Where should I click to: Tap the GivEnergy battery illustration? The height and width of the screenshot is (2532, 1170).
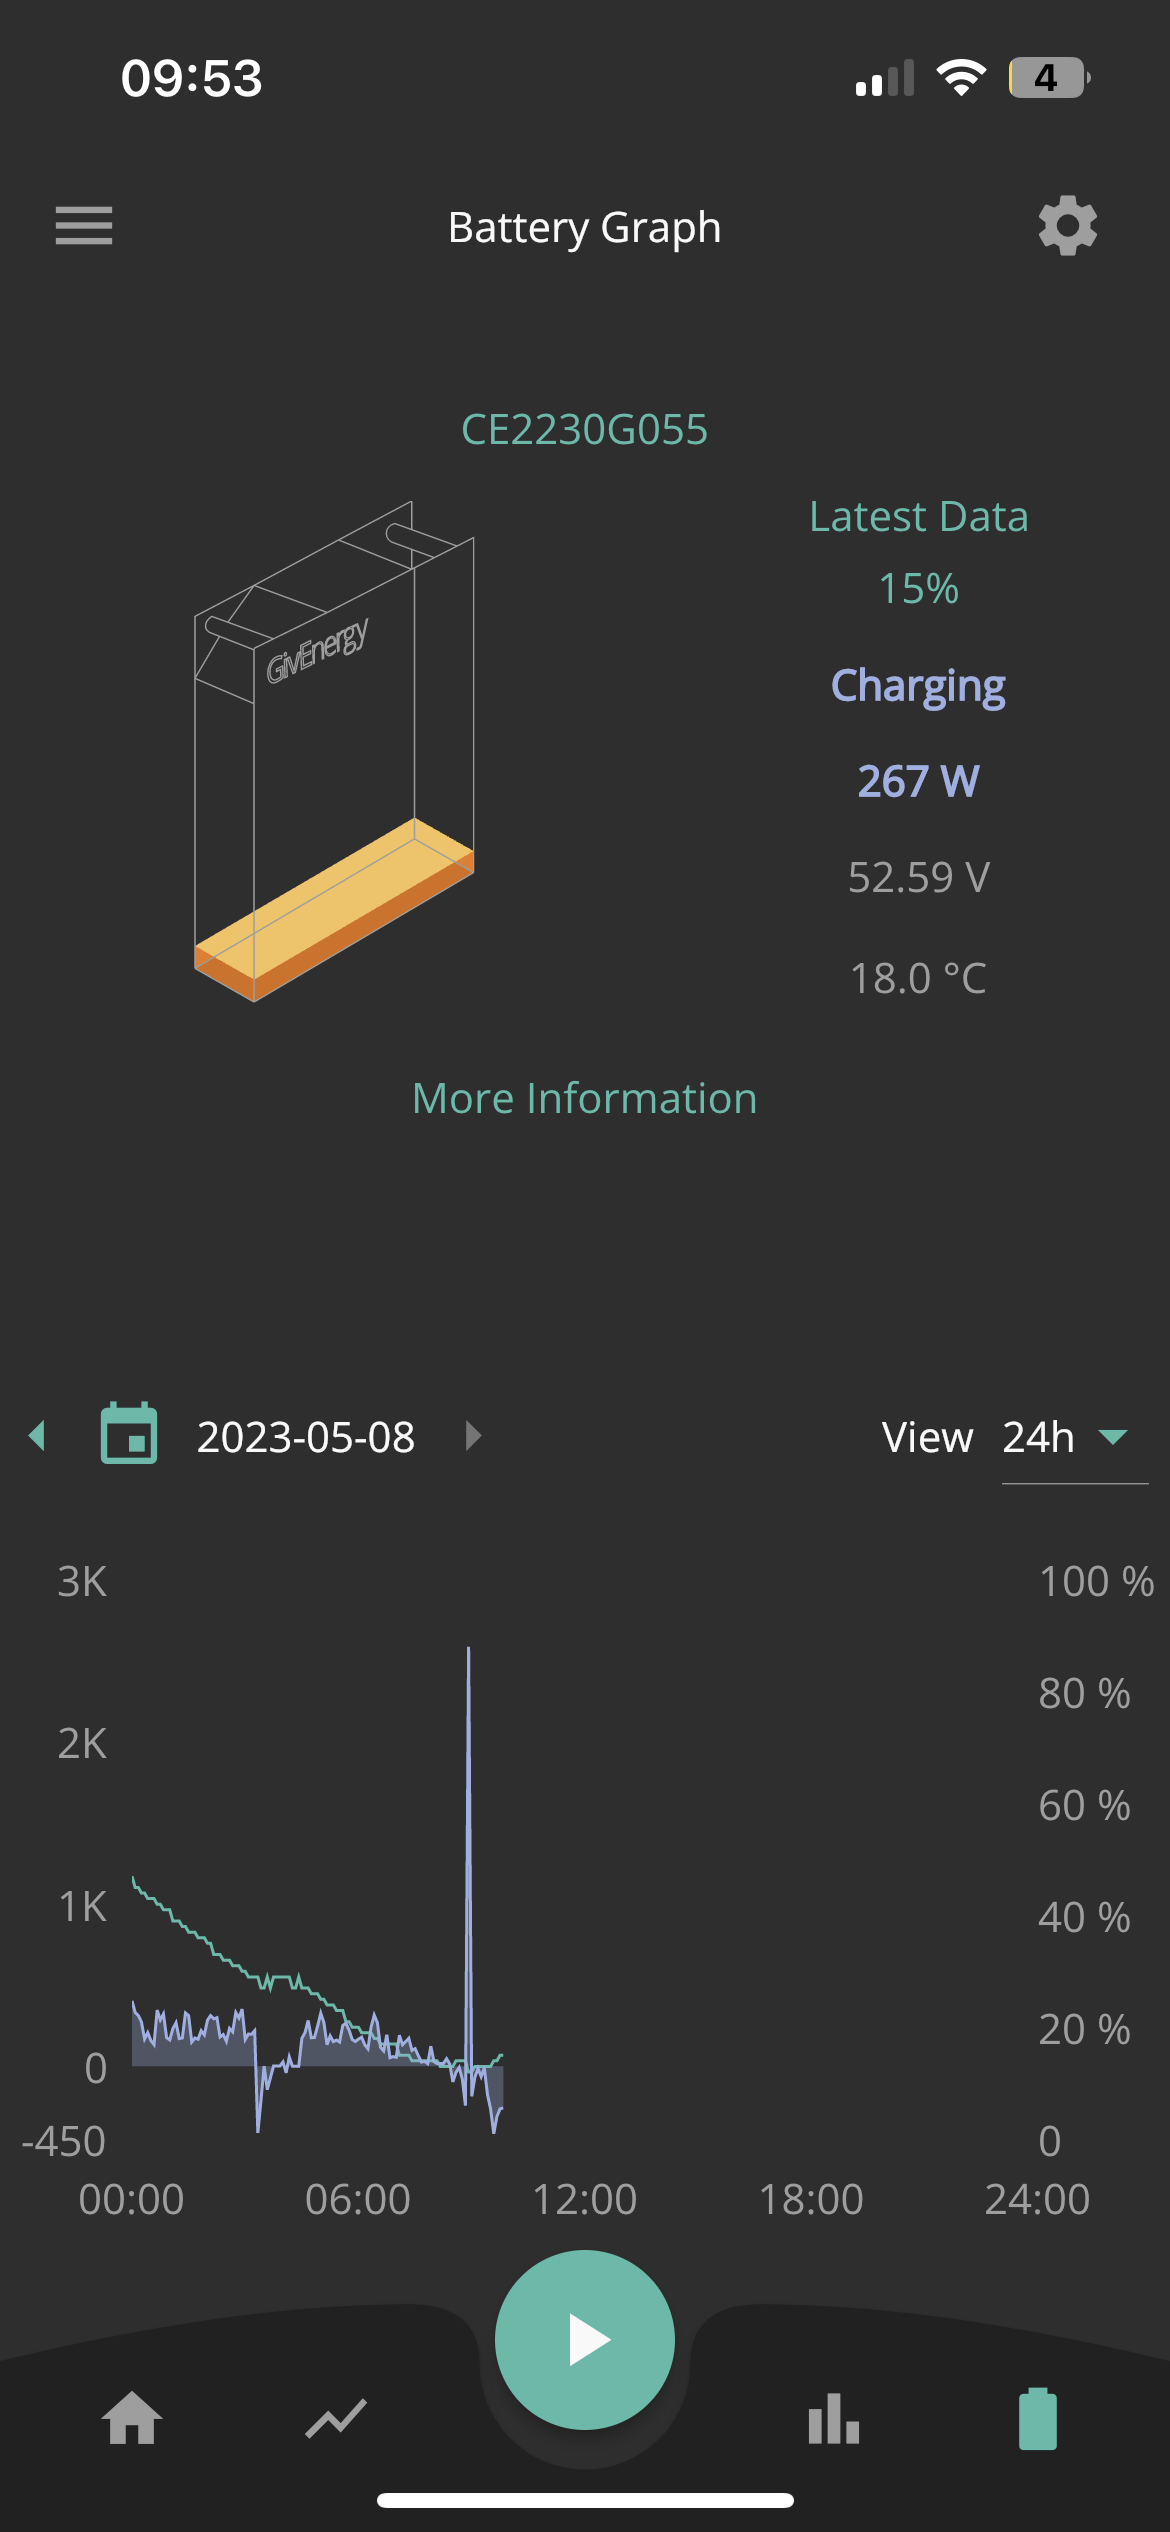[334, 751]
